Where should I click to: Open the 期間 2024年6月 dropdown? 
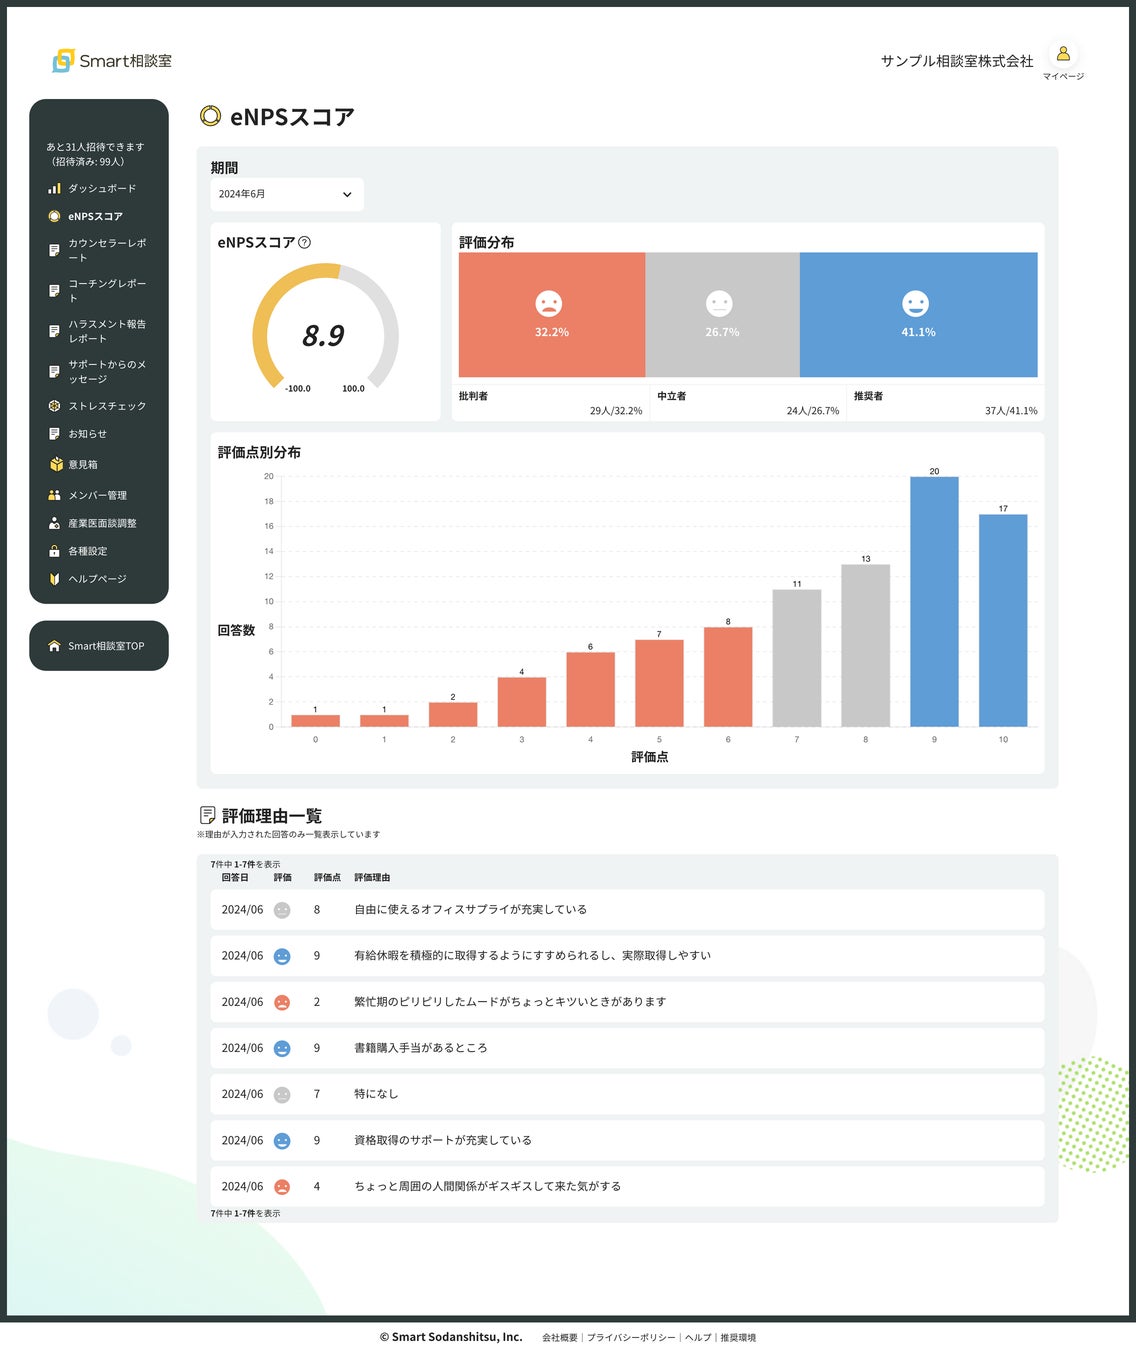click(287, 194)
